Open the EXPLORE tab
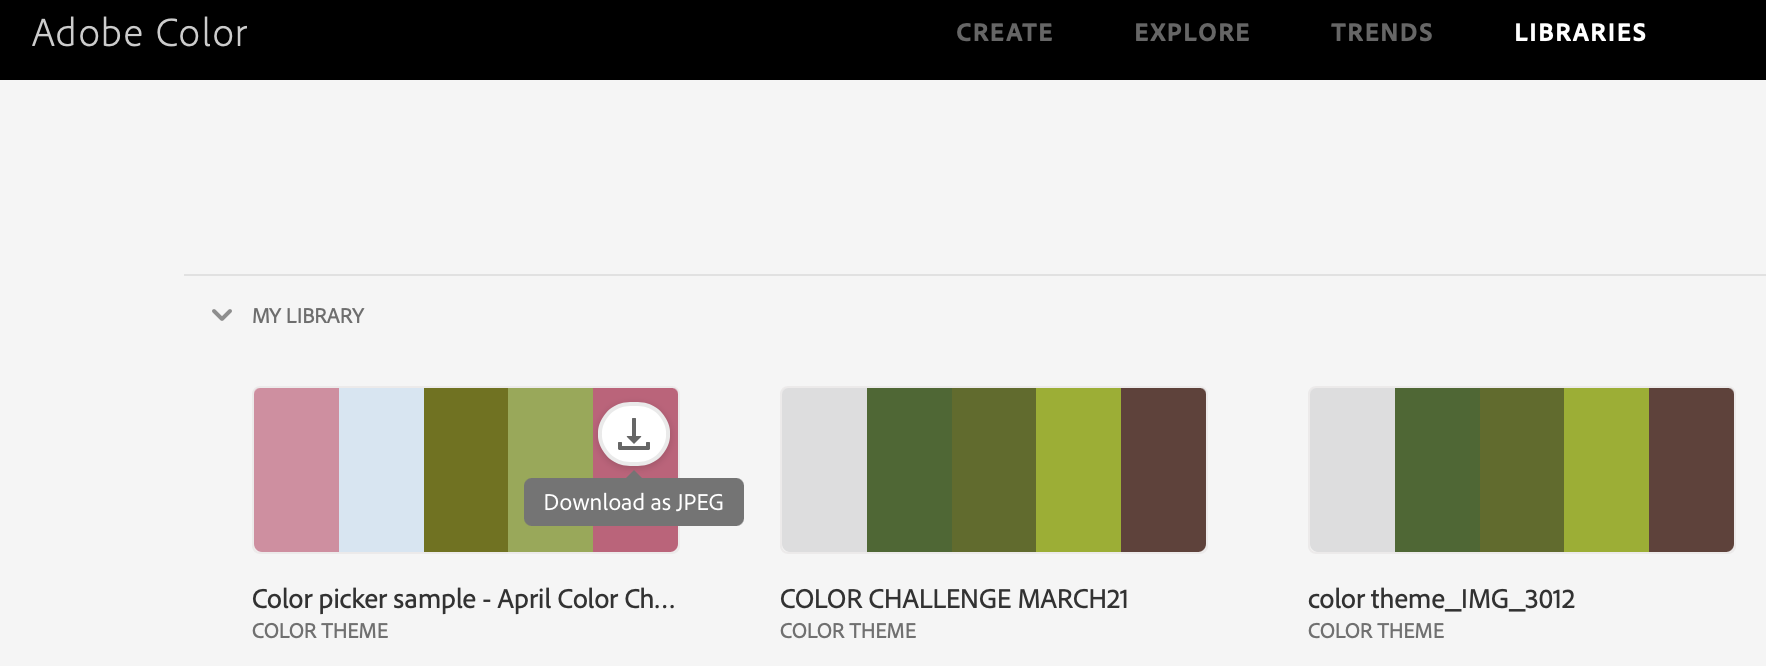Screen dimensions: 1766x666 point(1192,33)
